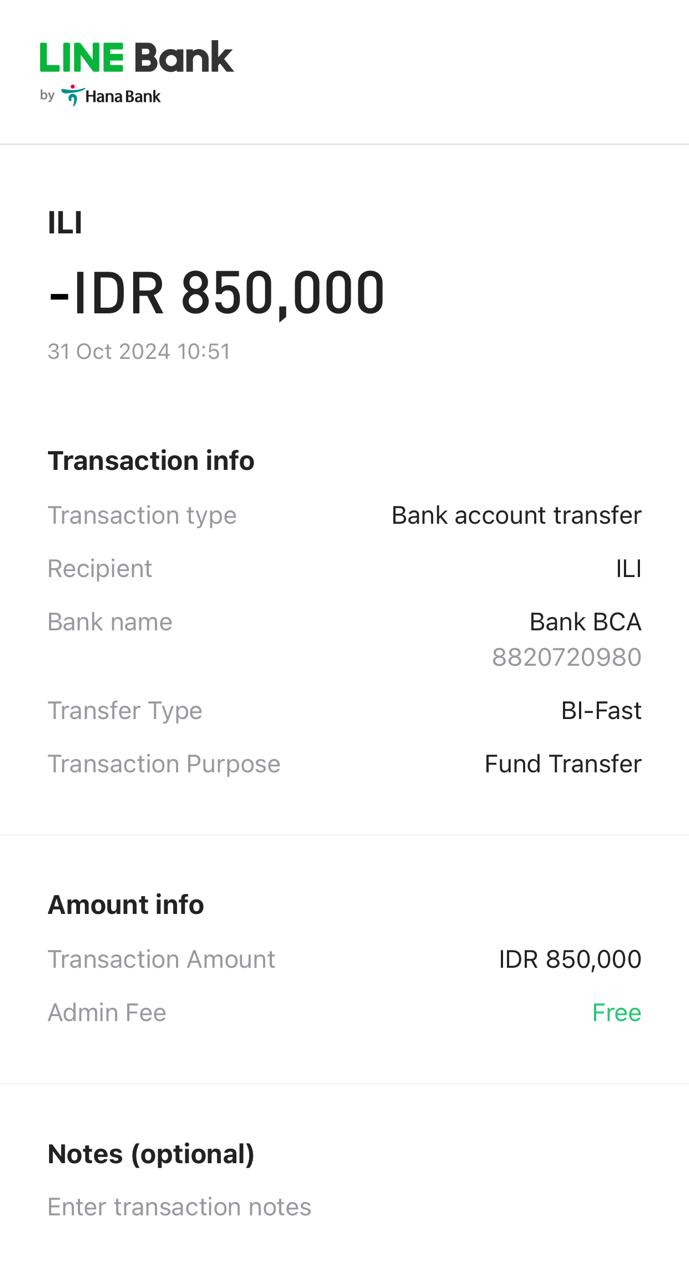The height and width of the screenshot is (1280, 689).
Task: Select account number 8820720980
Action: 566,657
